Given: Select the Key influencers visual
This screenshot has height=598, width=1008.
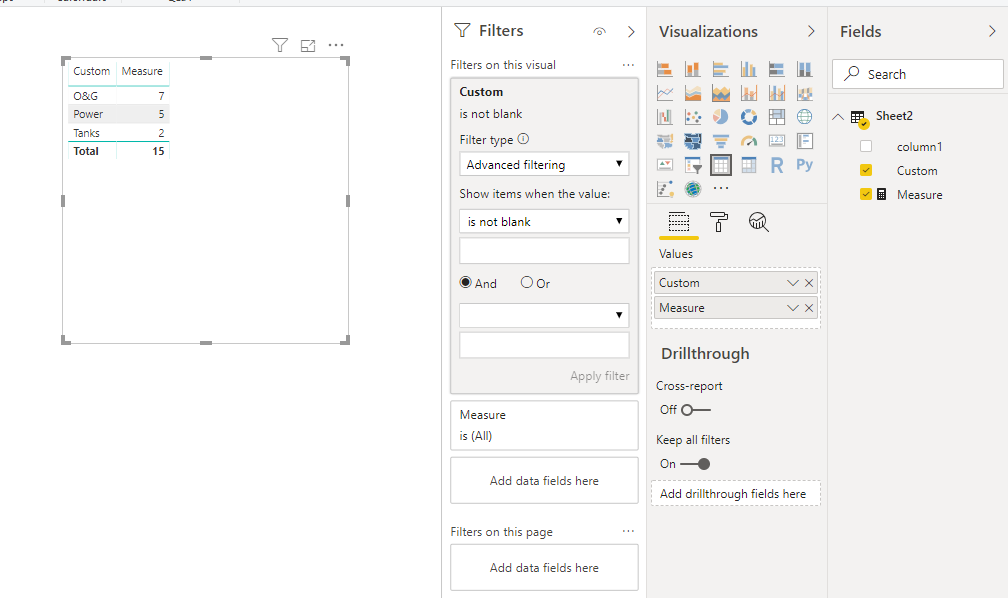Looking at the screenshot, I should (665, 189).
